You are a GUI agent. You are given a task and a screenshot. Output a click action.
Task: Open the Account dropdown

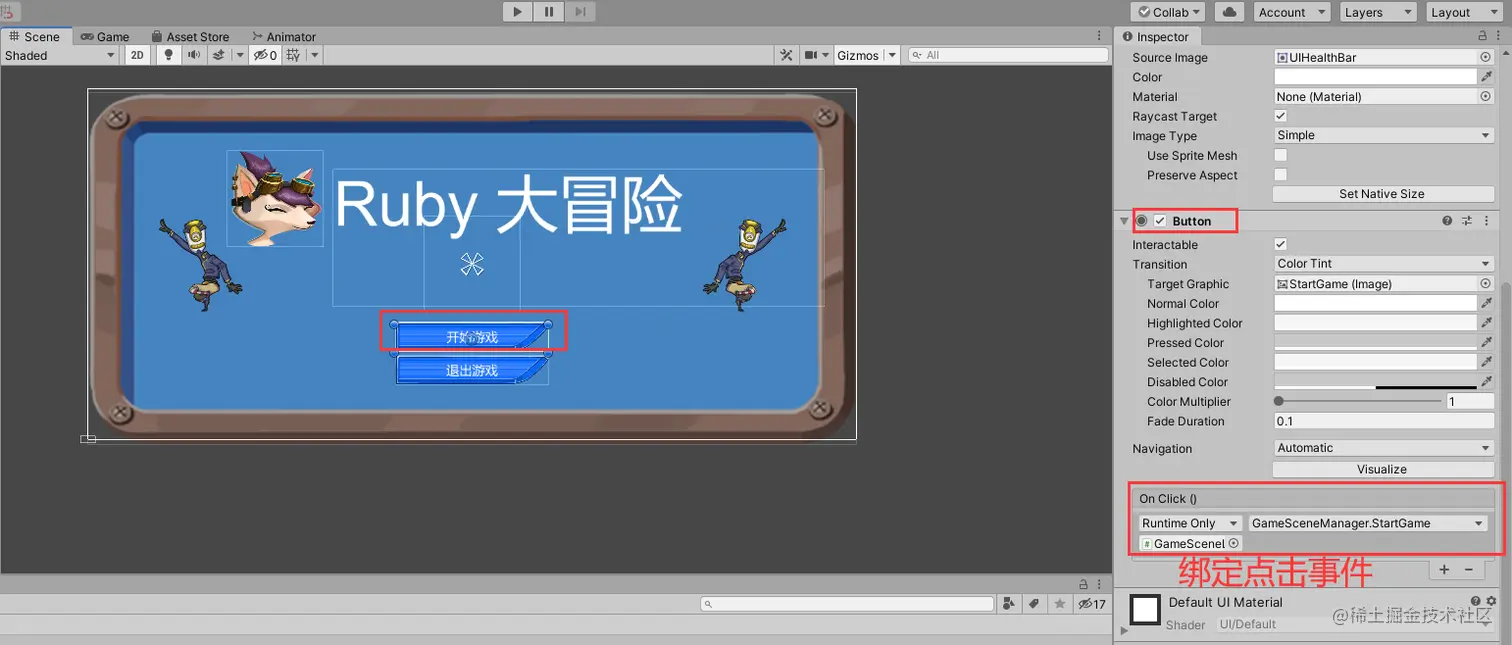(1292, 12)
